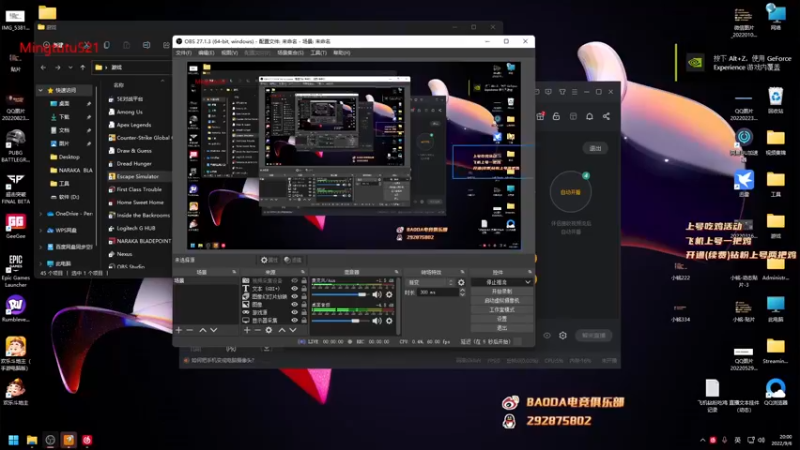The width and height of the screenshot is (800, 450).
Task: Remove selected scene with minus icon
Action: pyautogui.click(x=190, y=330)
